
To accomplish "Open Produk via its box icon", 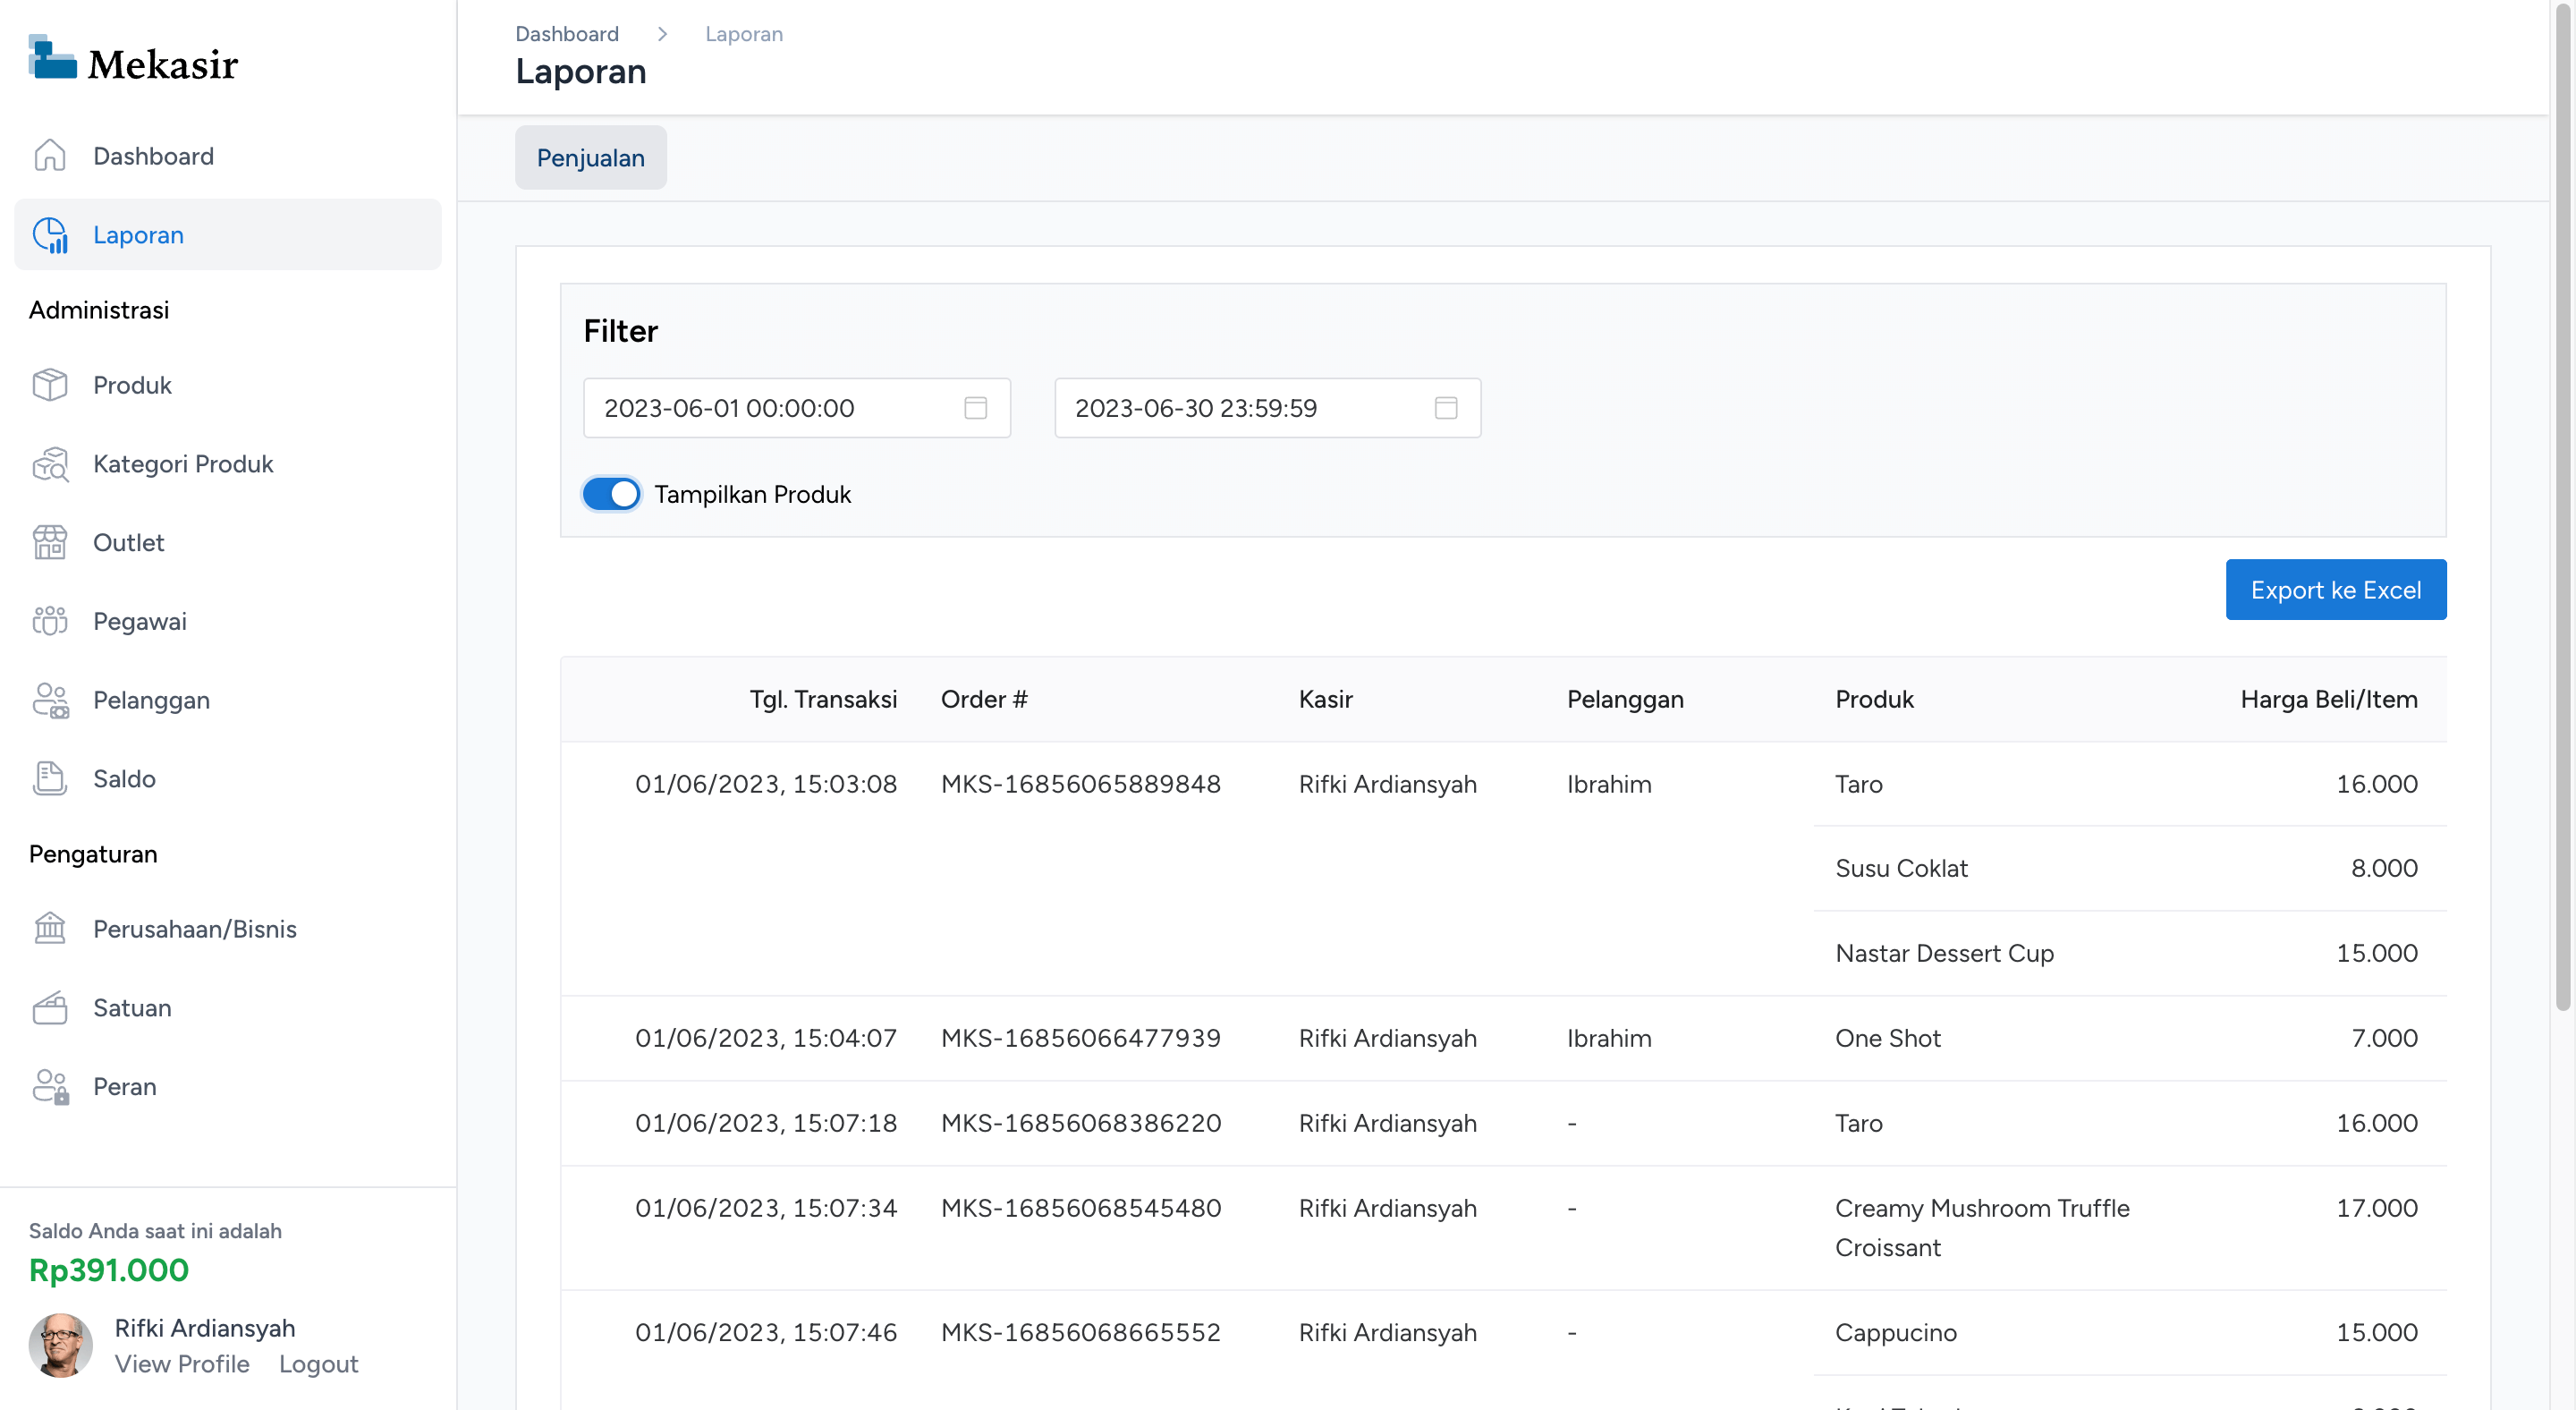I will click(49, 385).
